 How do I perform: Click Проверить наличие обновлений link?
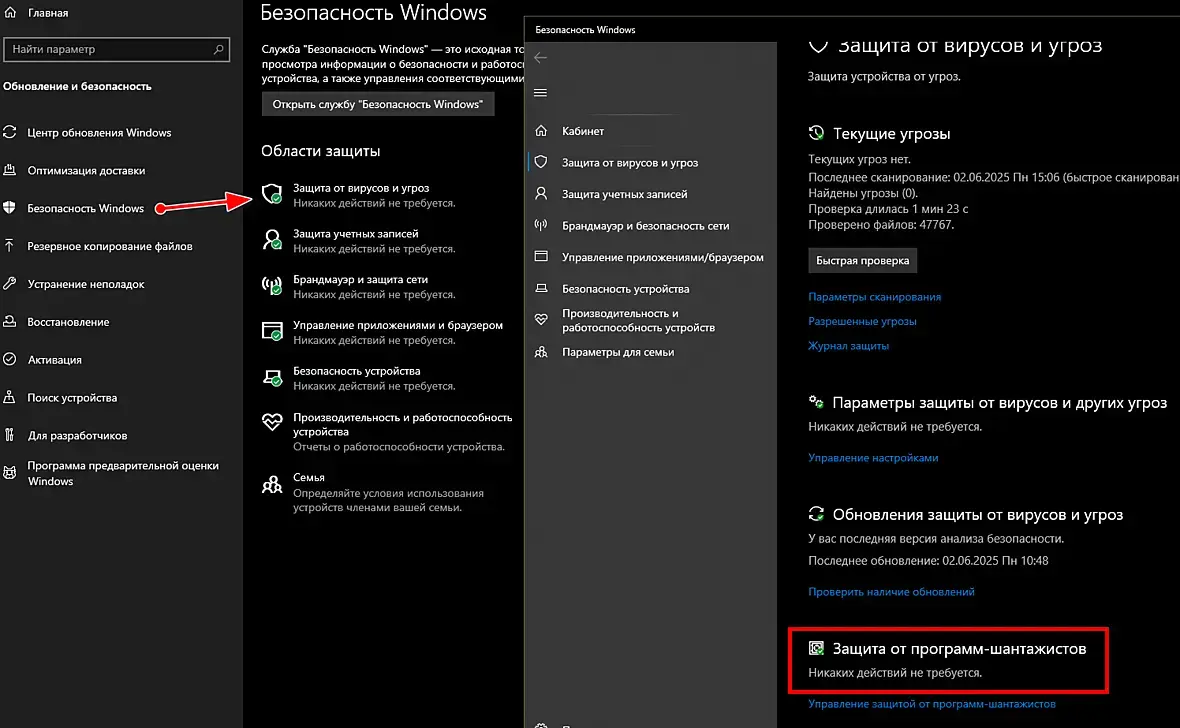[891, 592]
